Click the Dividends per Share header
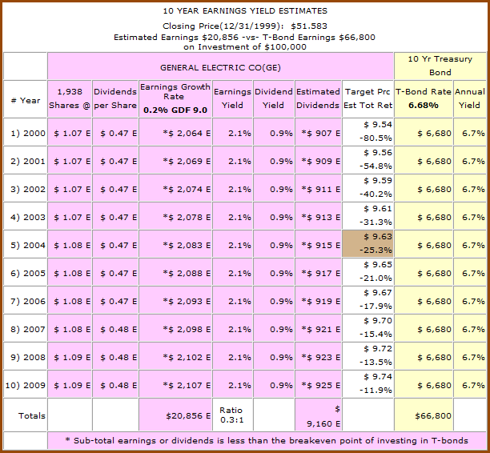Screen dimensions: 490x453 tap(115, 98)
